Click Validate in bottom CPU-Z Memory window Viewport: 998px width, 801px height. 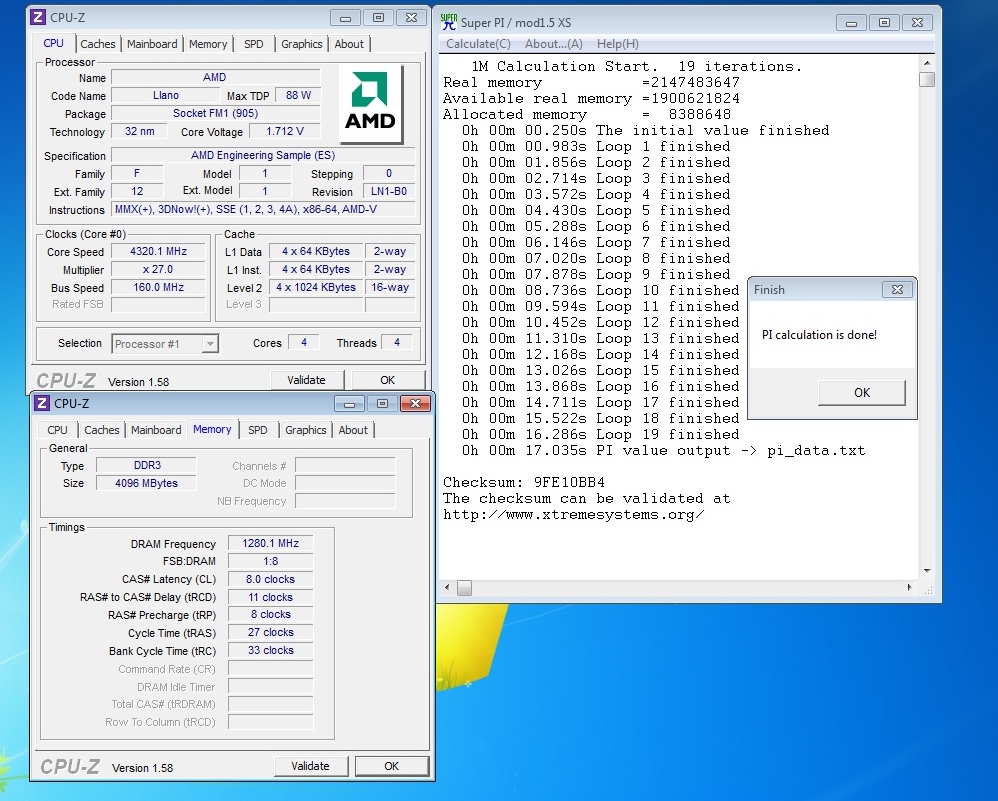pyautogui.click(x=310, y=766)
